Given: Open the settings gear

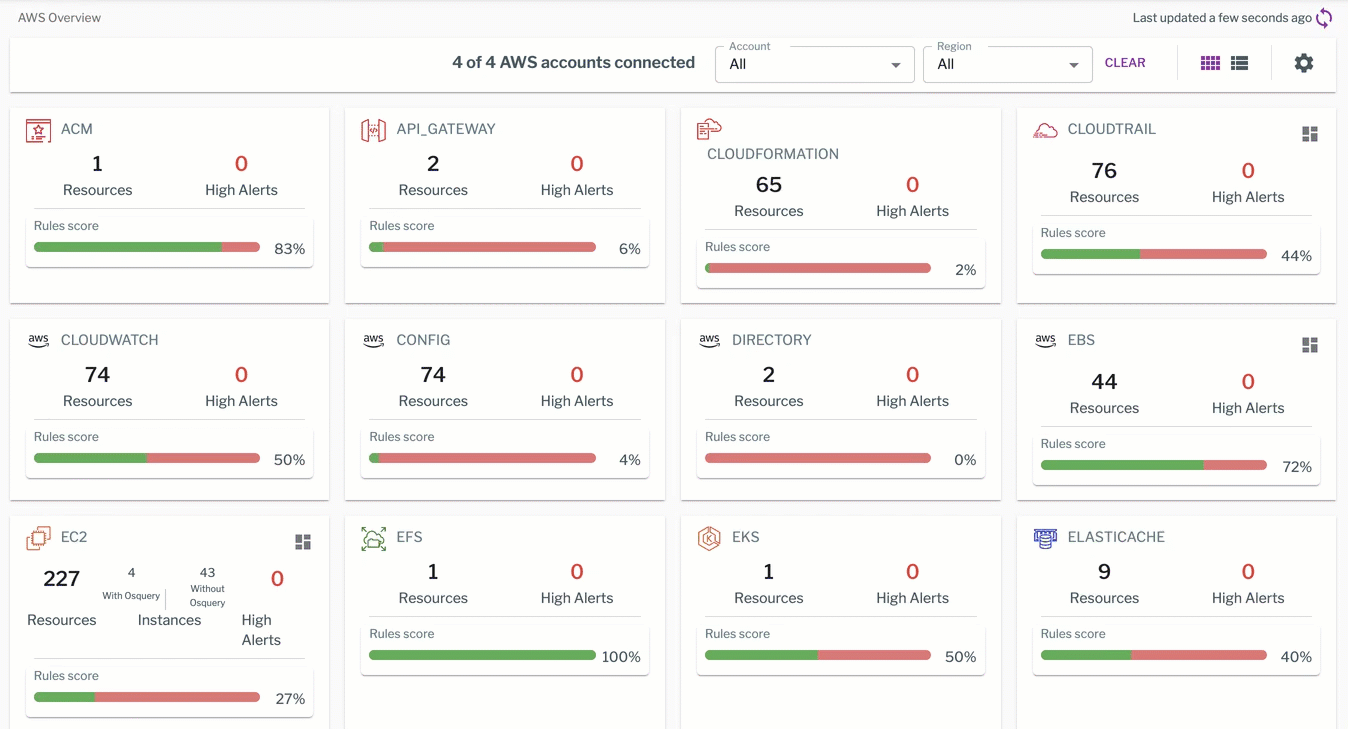Looking at the screenshot, I should (x=1304, y=63).
